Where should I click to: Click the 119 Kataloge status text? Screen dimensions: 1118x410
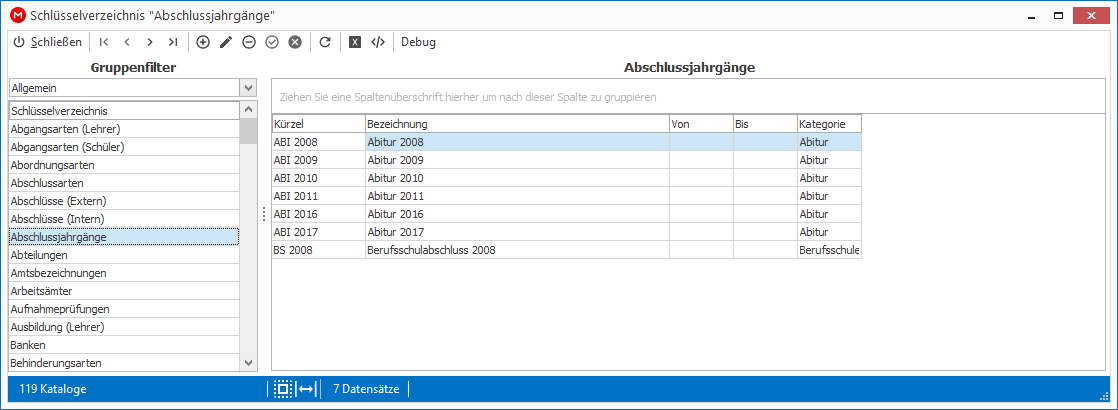pyautogui.click(x=53, y=389)
